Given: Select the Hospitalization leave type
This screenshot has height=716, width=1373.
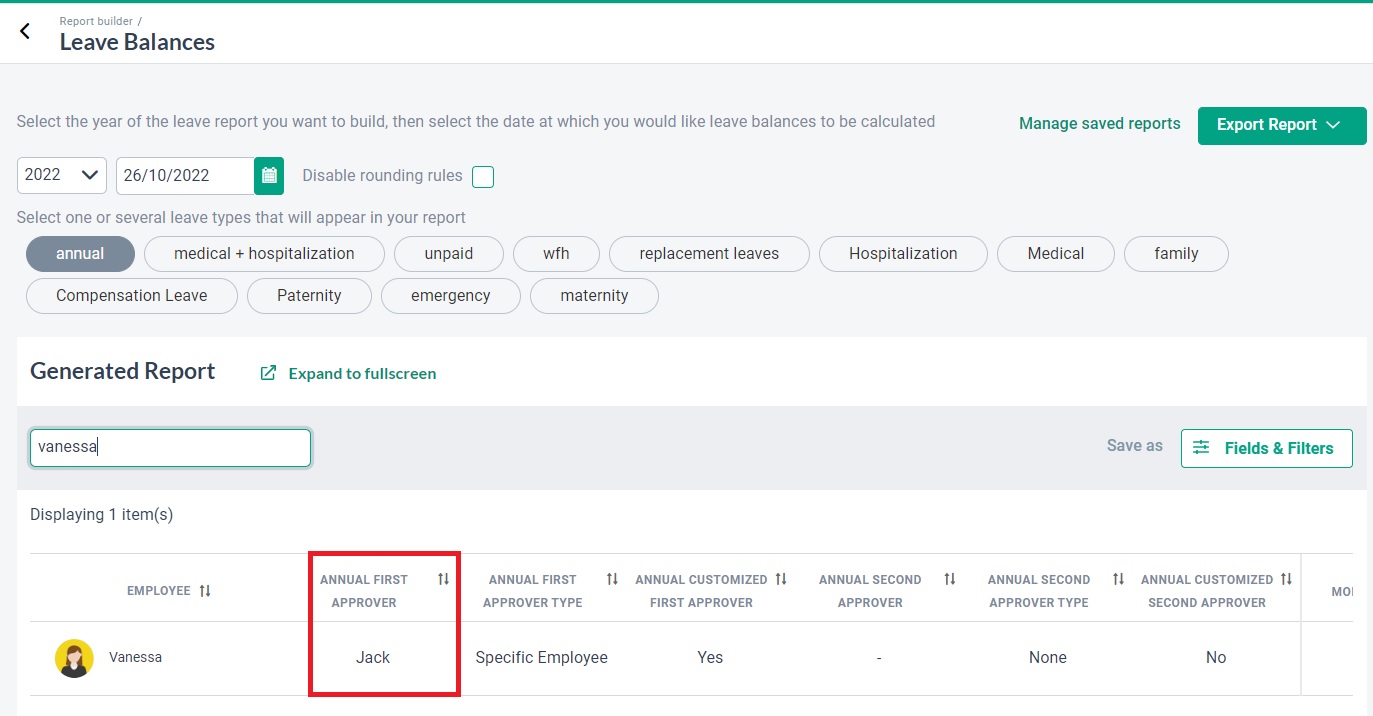Looking at the screenshot, I should pyautogui.click(x=903, y=254).
